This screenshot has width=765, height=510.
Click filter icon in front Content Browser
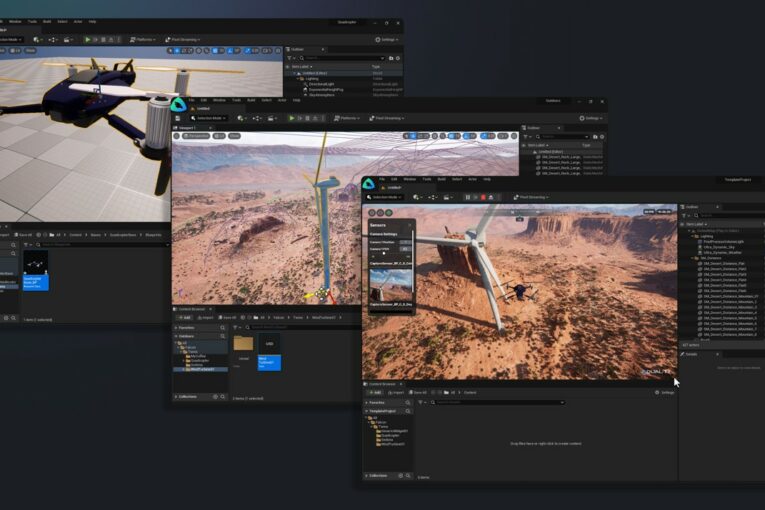tap(421, 403)
